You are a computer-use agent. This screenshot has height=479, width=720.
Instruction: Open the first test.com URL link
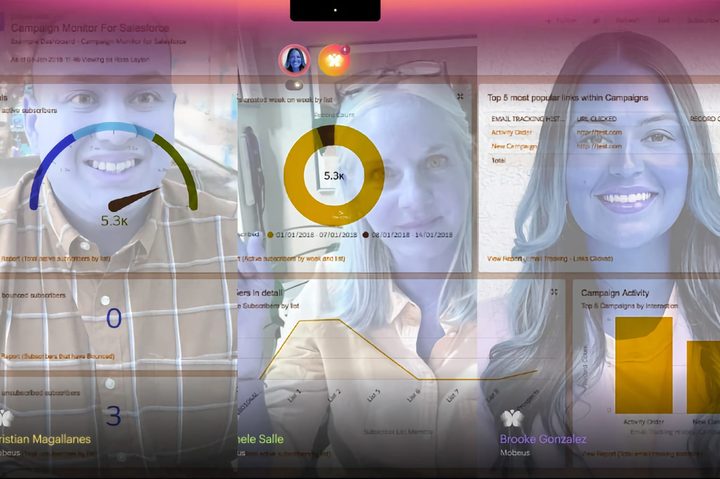(599, 132)
